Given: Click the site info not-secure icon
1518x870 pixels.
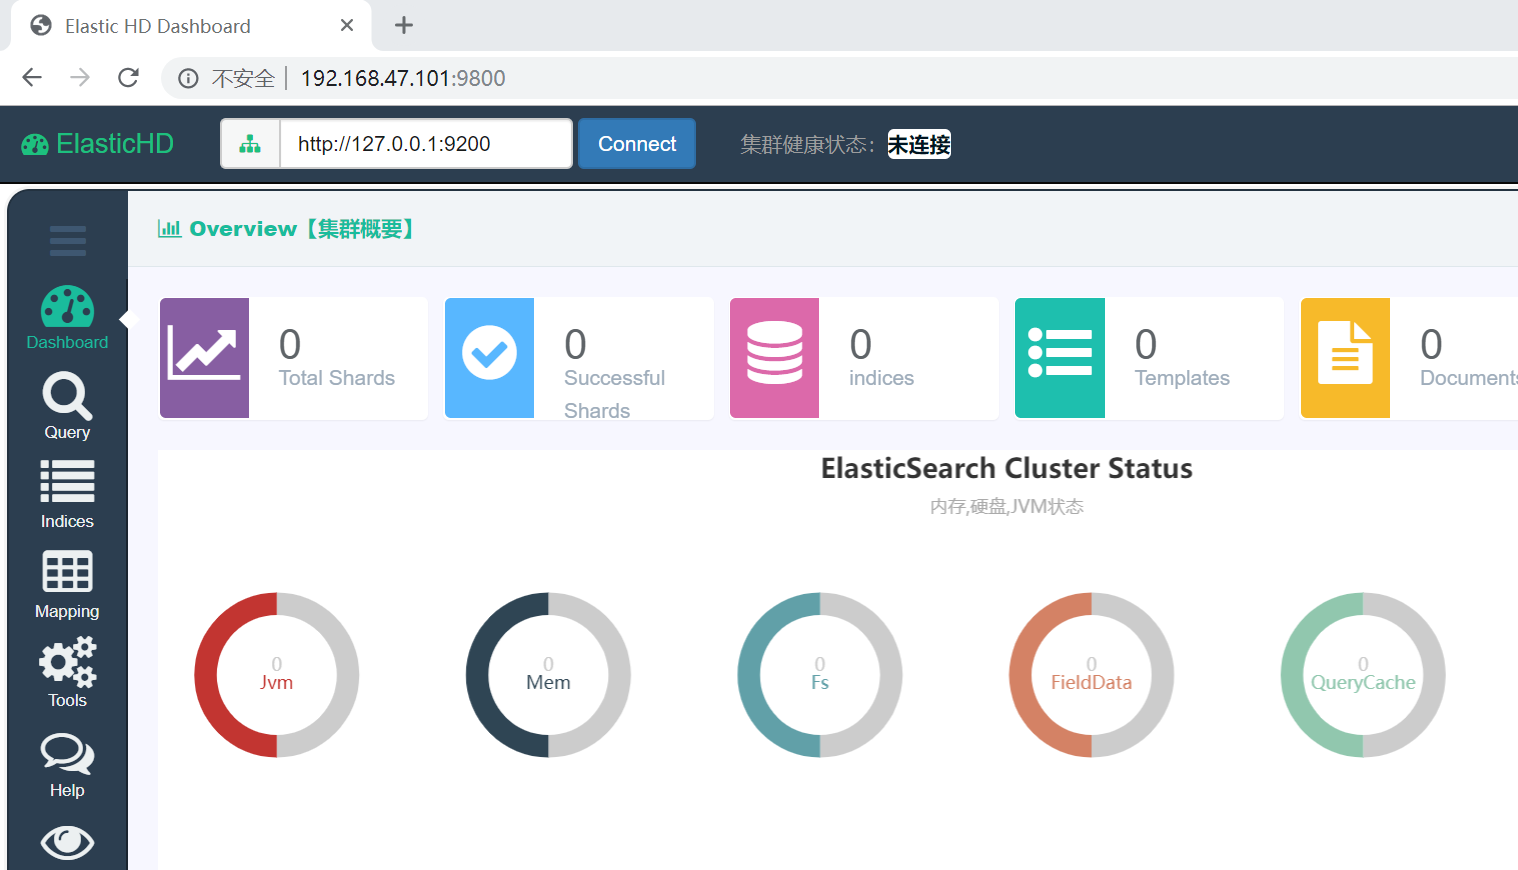Looking at the screenshot, I should [x=188, y=79].
